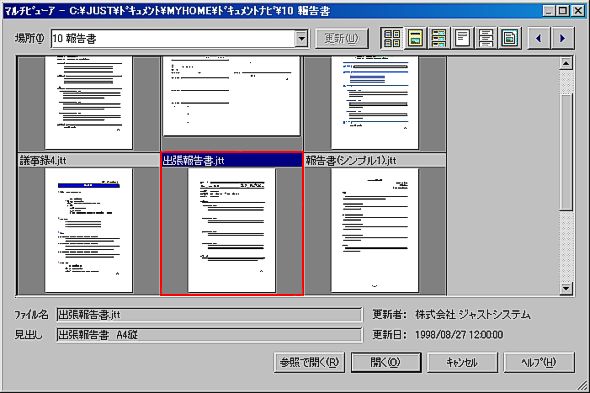Click the teal document image view icon

[509, 38]
